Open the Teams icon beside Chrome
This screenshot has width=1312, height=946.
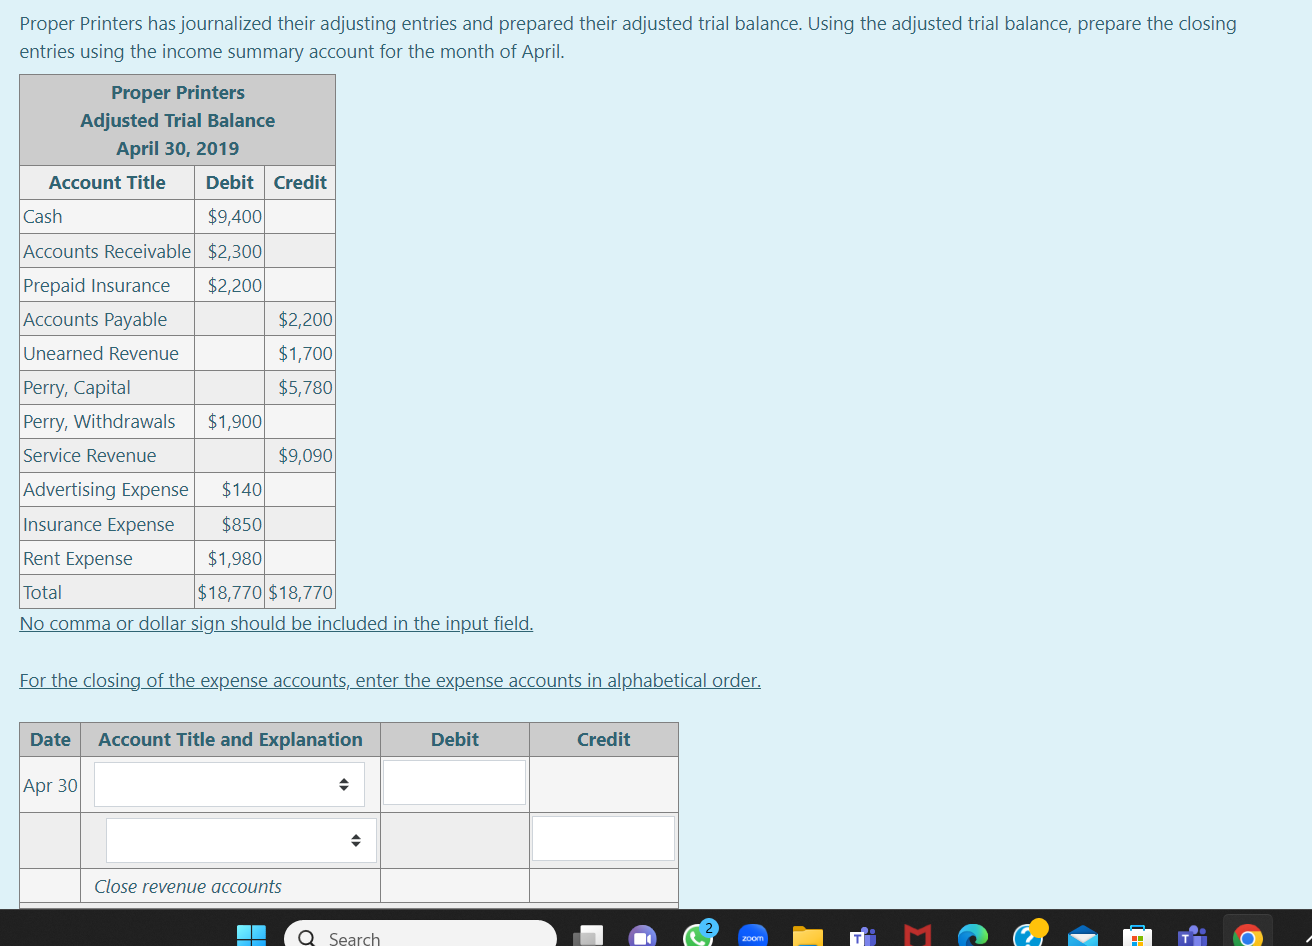[x=1191, y=937]
